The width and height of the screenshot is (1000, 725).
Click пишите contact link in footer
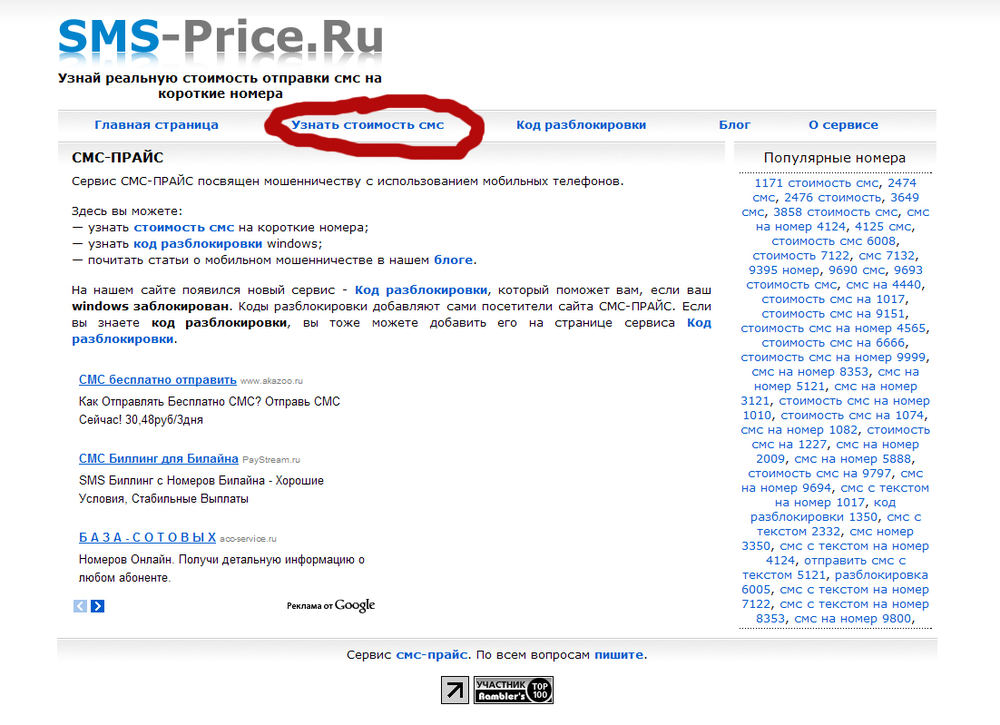[619, 655]
